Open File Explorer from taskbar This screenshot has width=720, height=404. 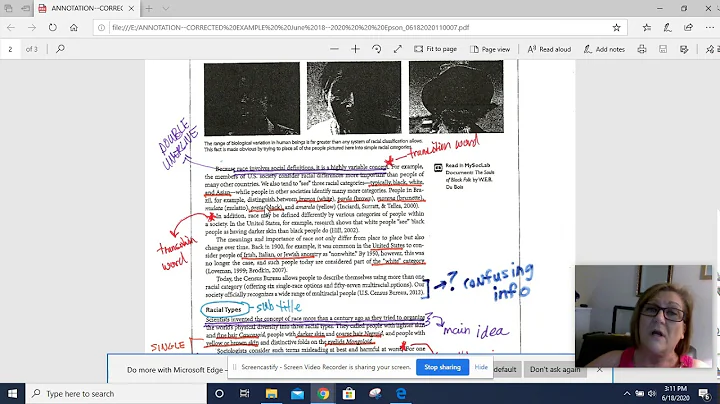(x=271, y=393)
